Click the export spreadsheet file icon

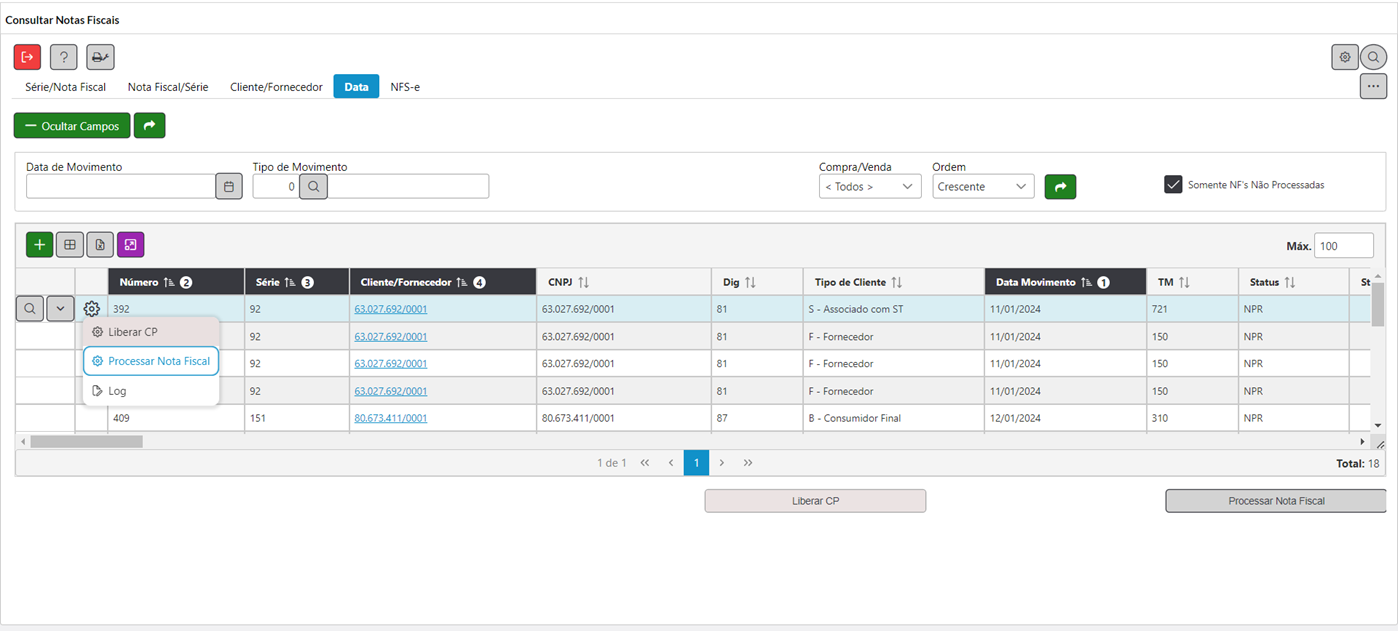(100, 244)
